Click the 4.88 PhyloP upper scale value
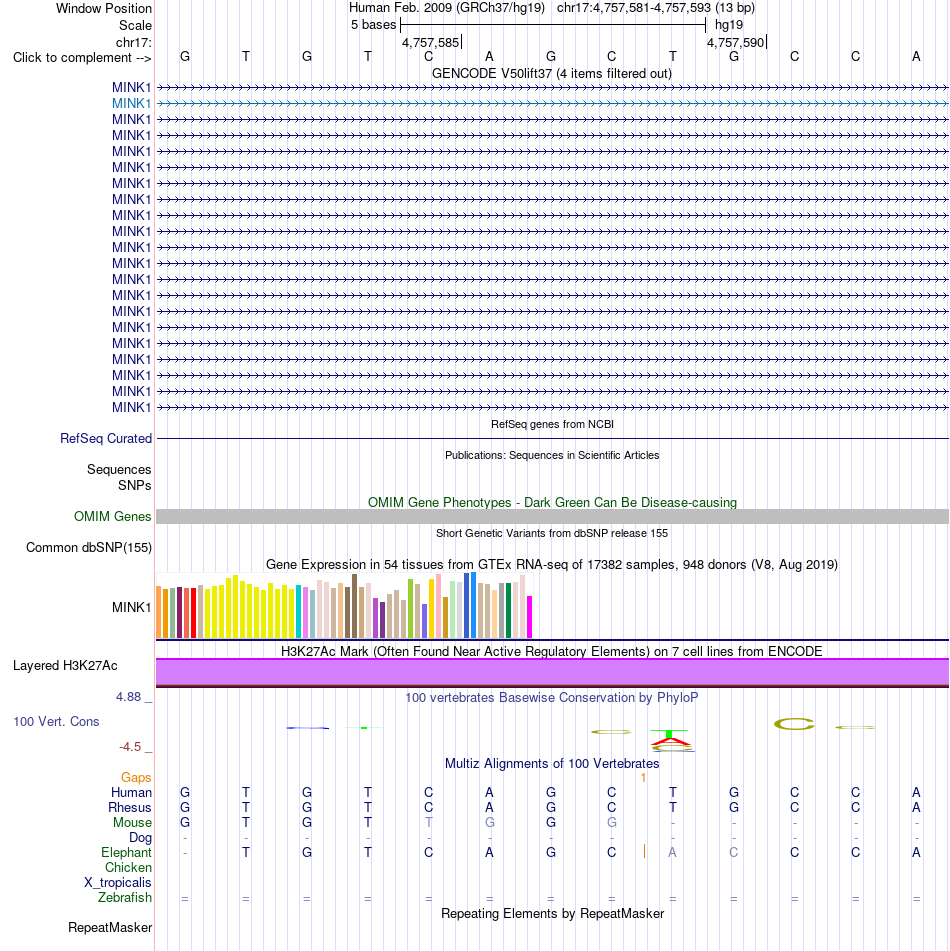This screenshot has width=950, height=951. point(128,697)
